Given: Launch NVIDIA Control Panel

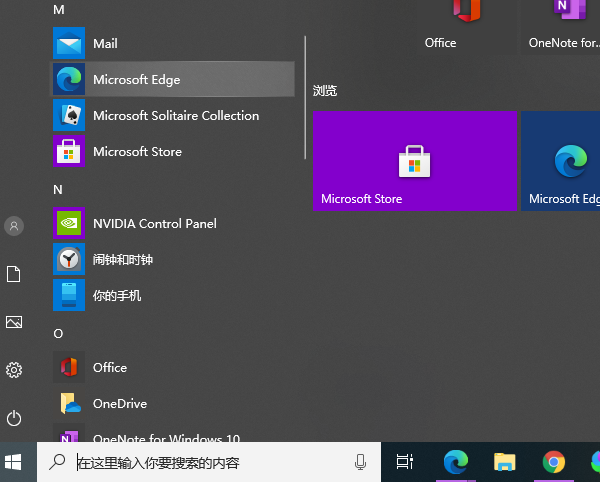Looking at the screenshot, I should [x=154, y=224].
